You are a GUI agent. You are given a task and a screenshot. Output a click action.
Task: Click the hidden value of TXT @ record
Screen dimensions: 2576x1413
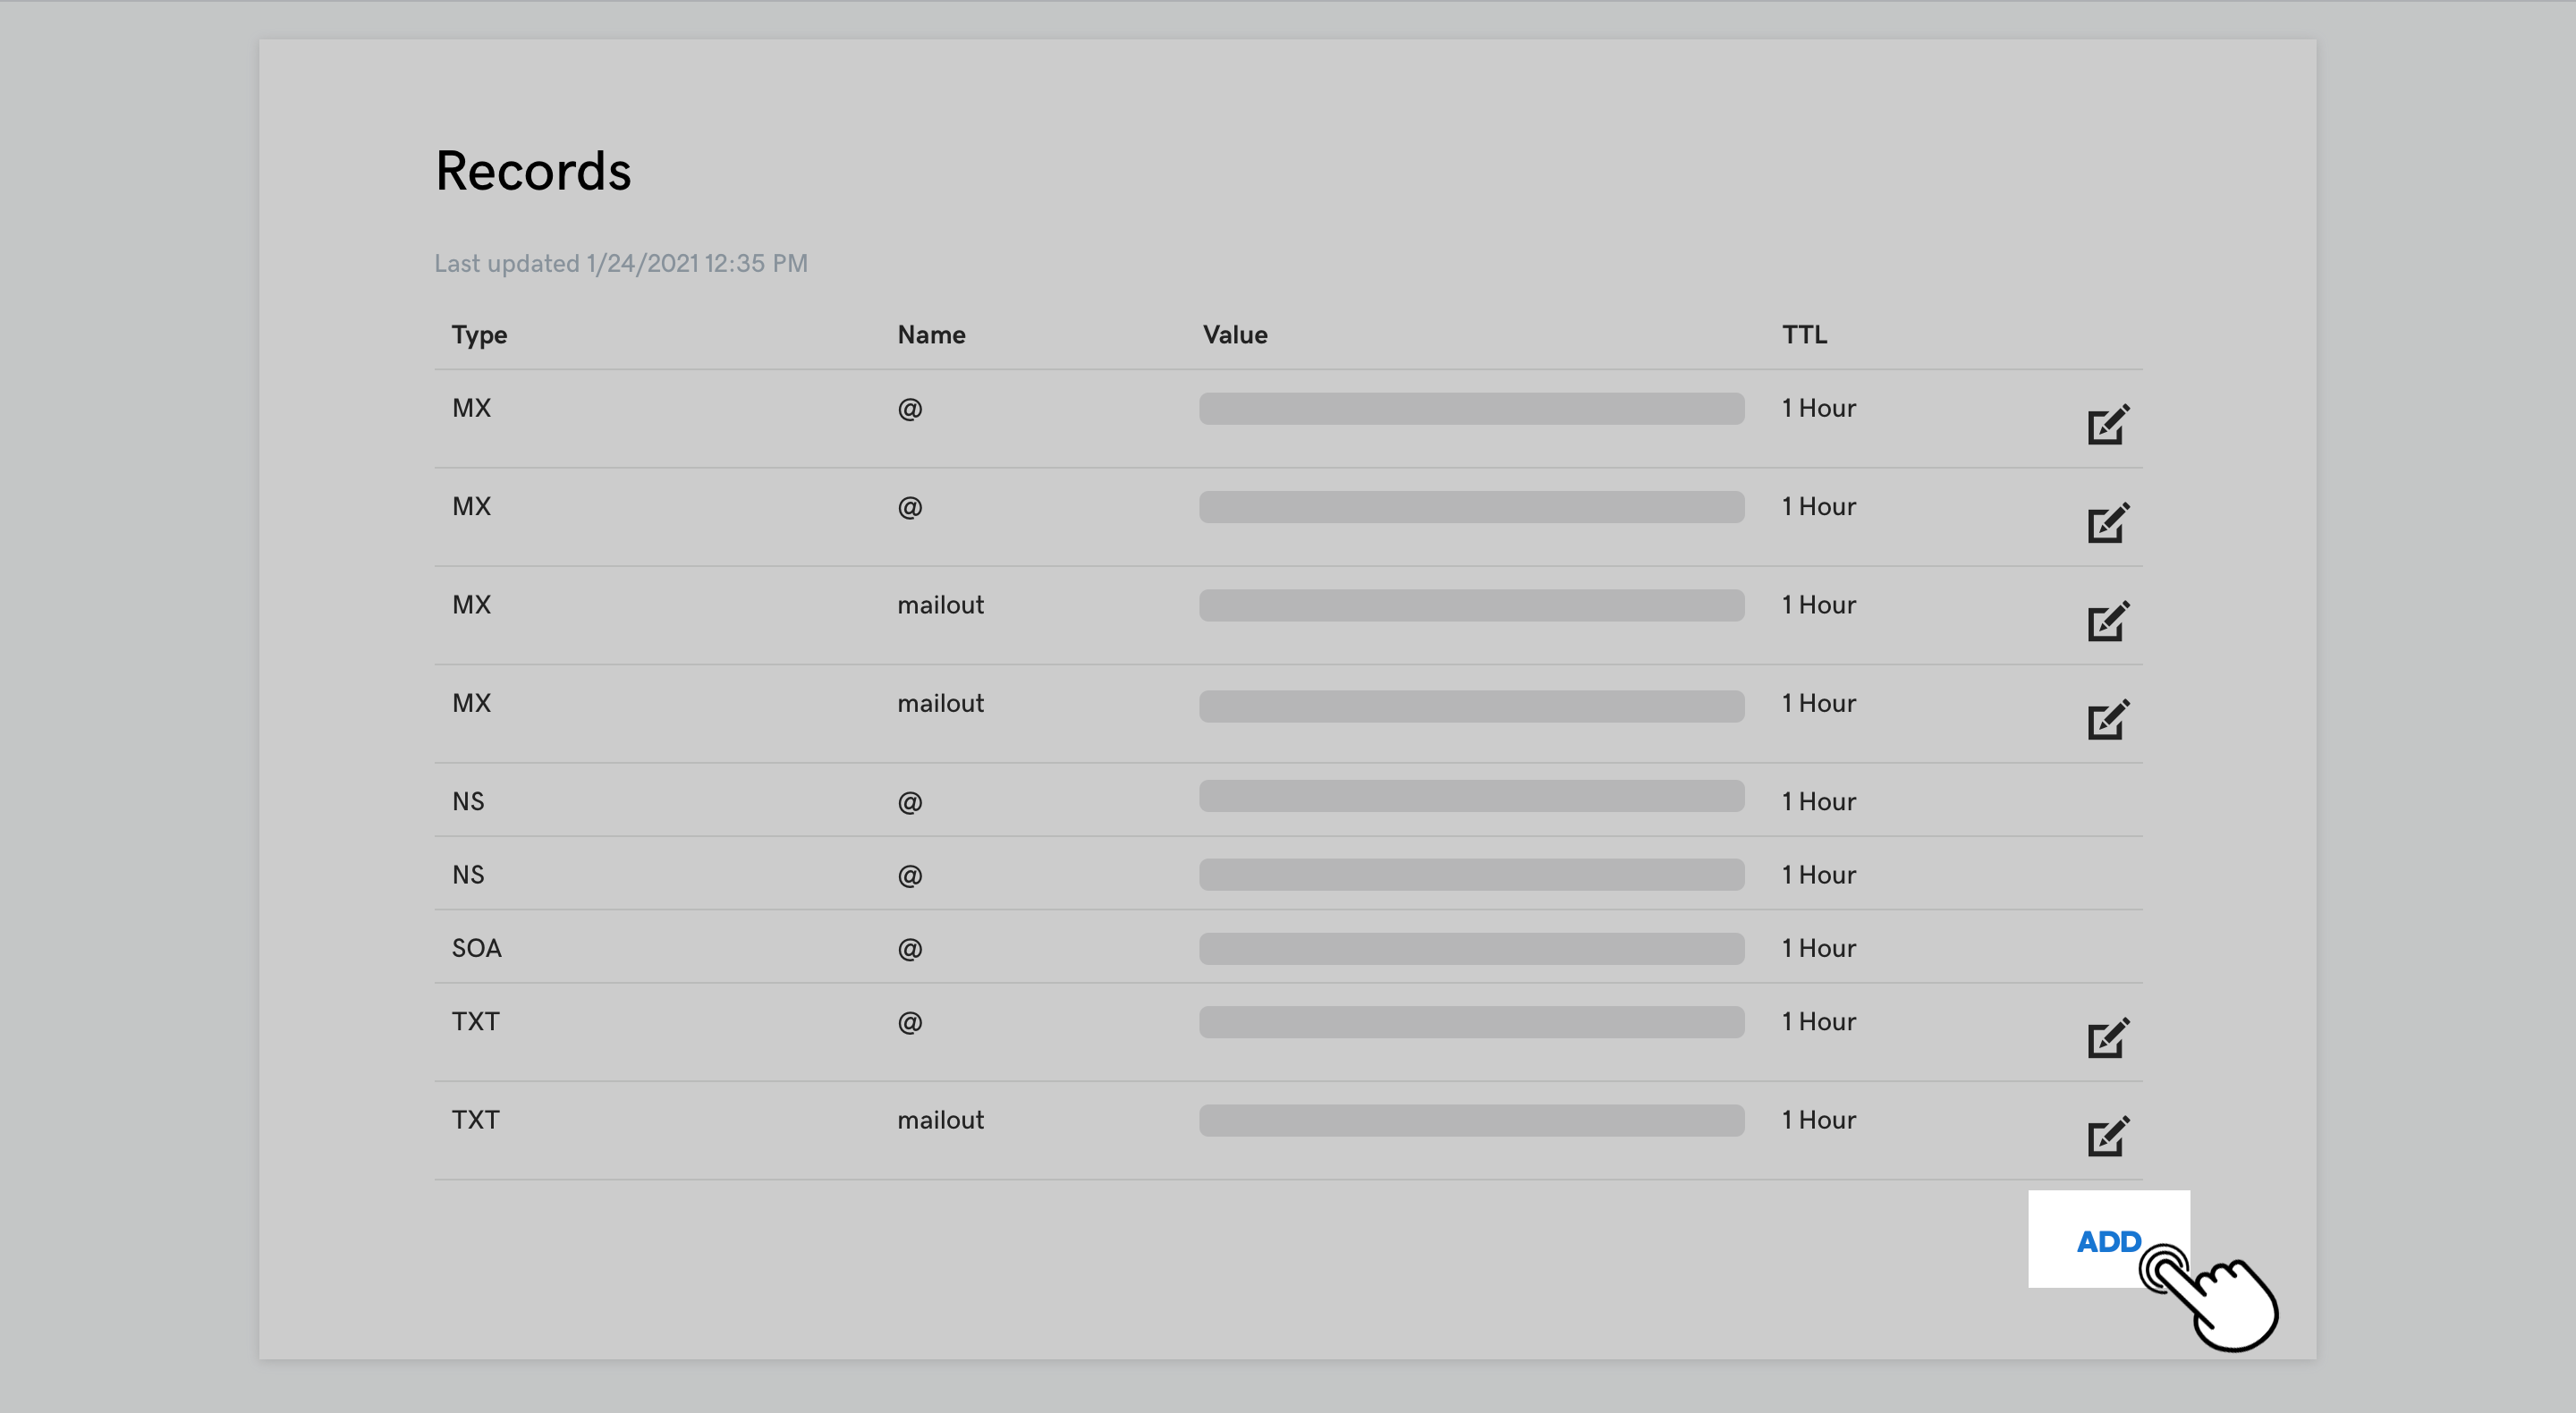tap(1471, 1022)
